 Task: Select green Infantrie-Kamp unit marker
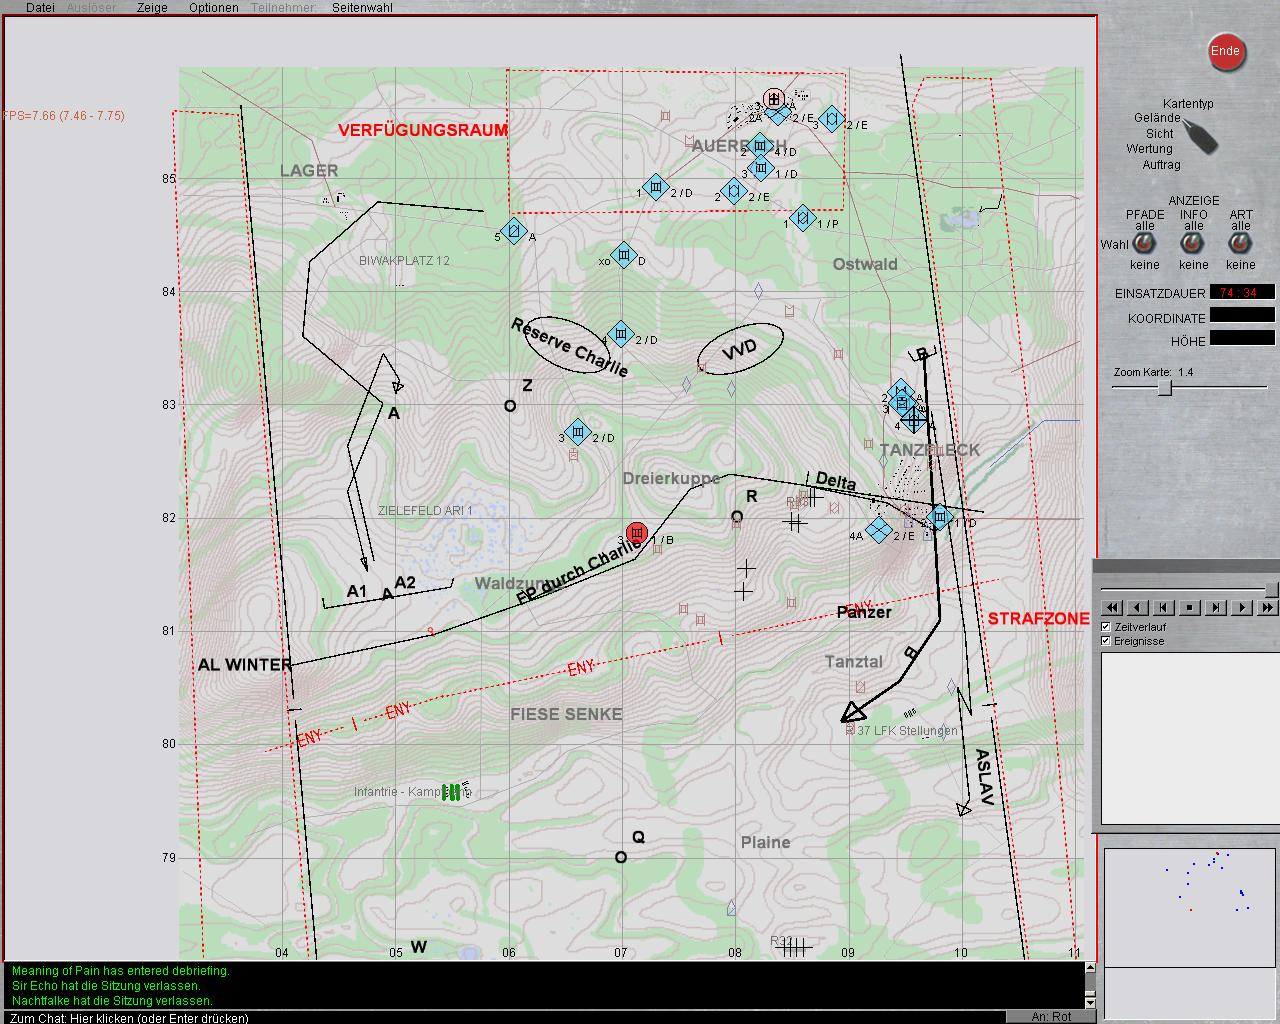click(452, 793)
